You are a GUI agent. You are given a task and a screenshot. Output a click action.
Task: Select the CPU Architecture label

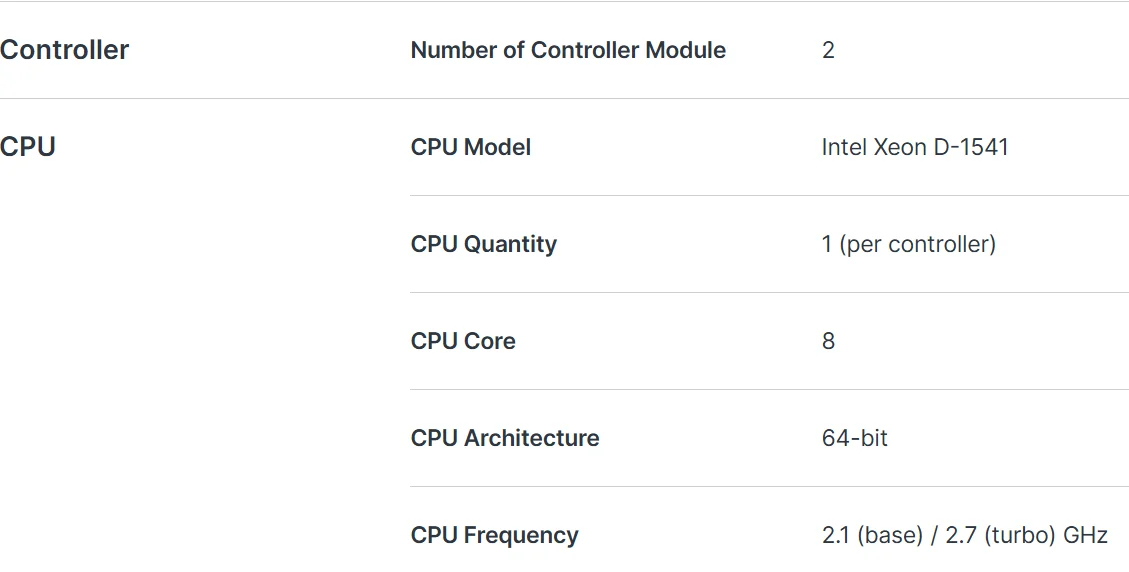click(505, 438)
